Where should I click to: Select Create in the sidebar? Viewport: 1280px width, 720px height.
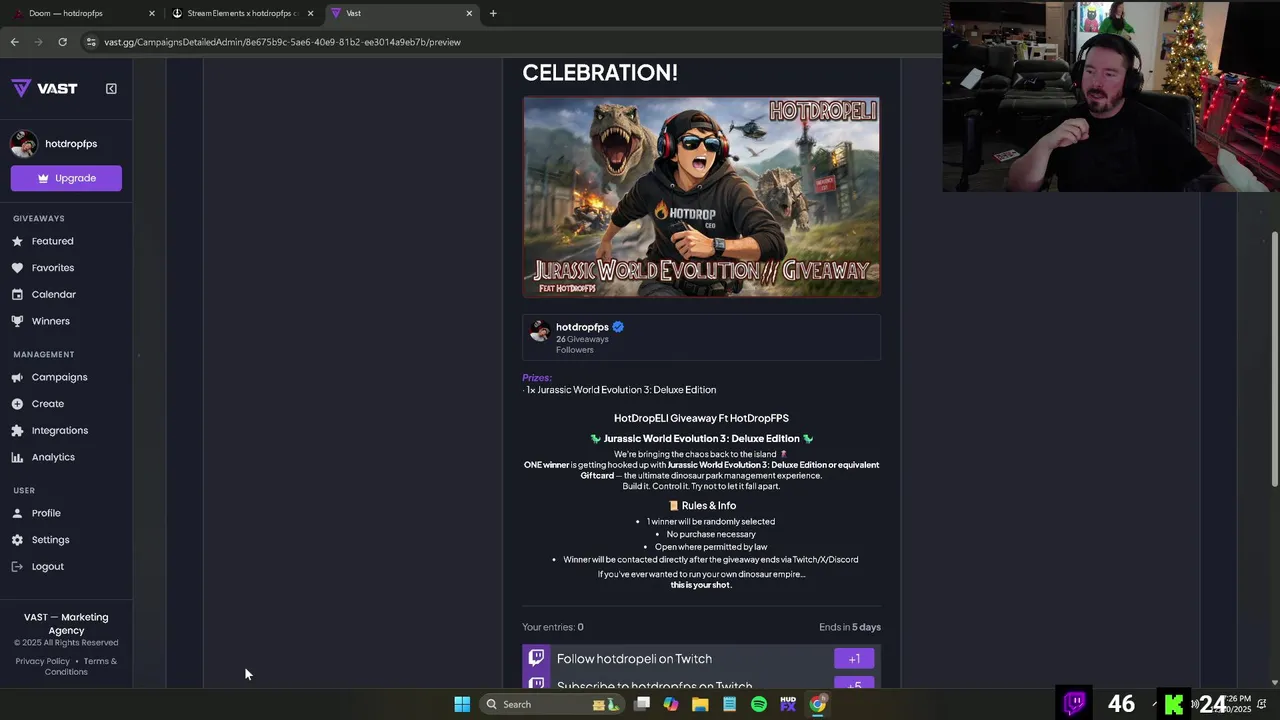point(47,404)
